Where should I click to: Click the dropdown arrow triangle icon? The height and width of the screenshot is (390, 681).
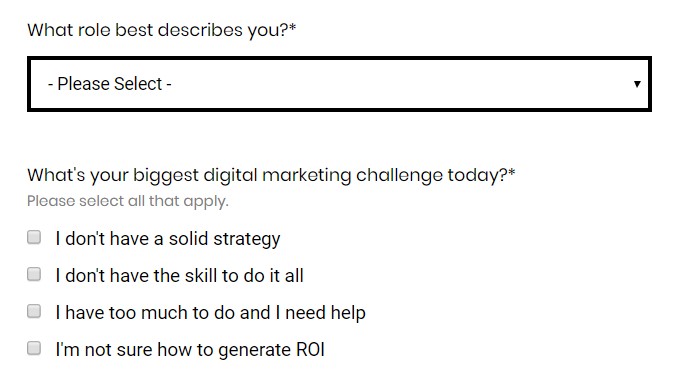[637, 84]
